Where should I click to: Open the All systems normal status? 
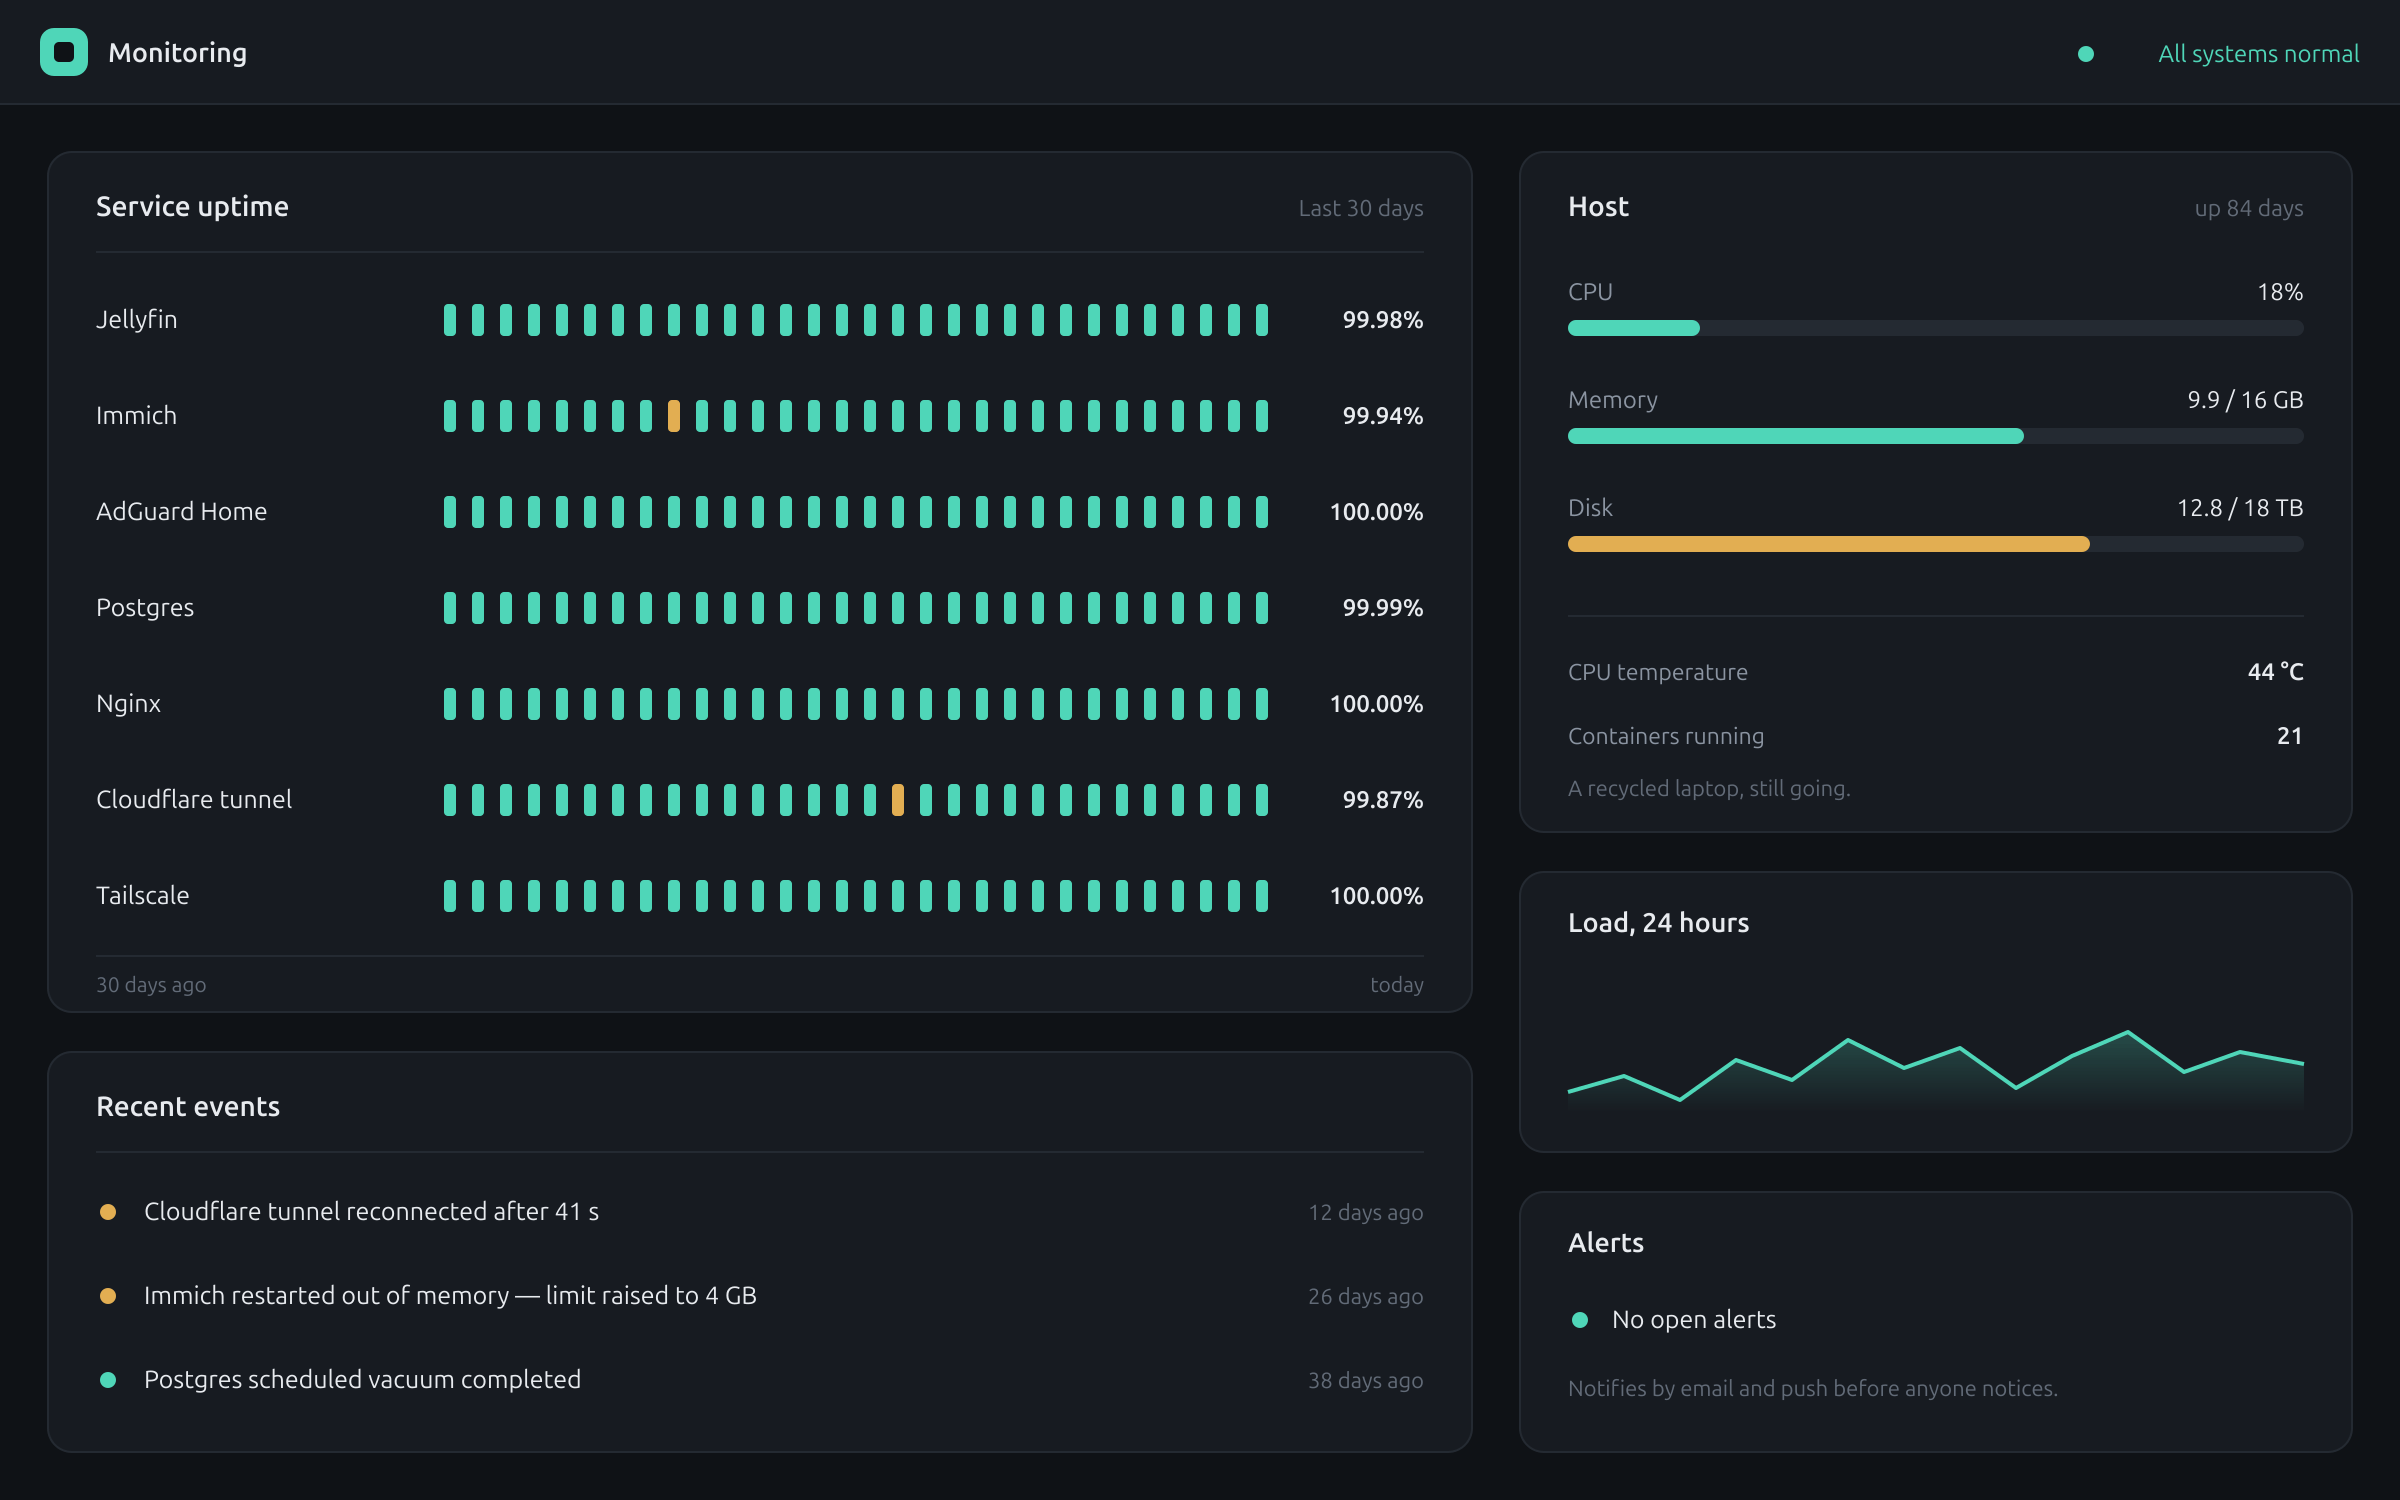(2258, 54)
